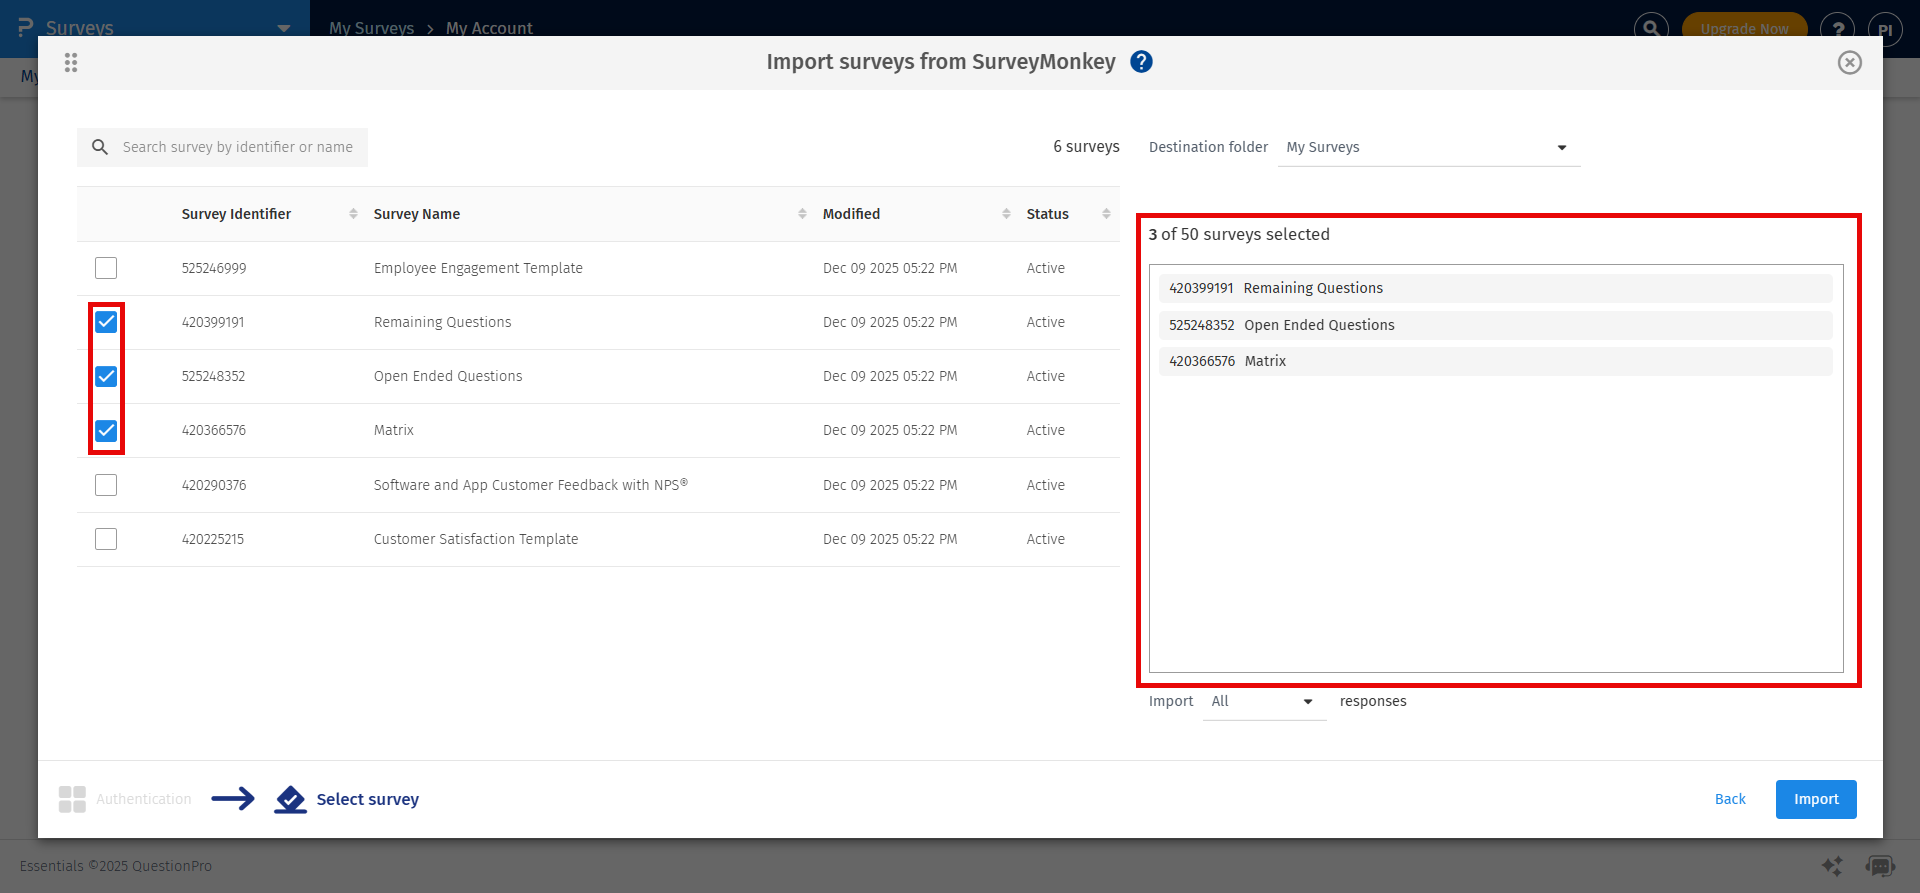Open the chat support icon
This screenshot has height=893, width=1920.
(x=1880, y=866)
